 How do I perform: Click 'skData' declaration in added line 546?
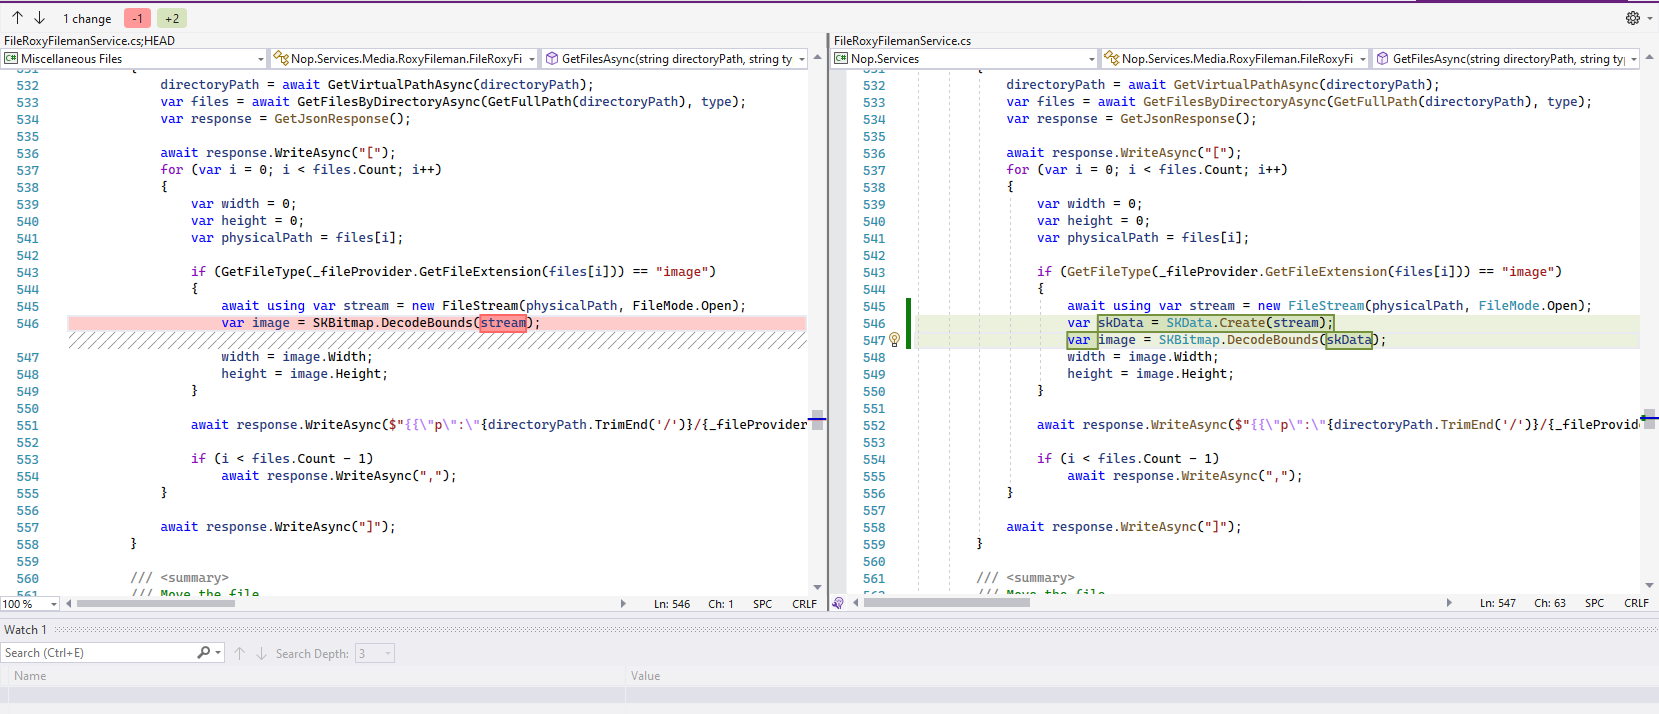(1120, 323)
